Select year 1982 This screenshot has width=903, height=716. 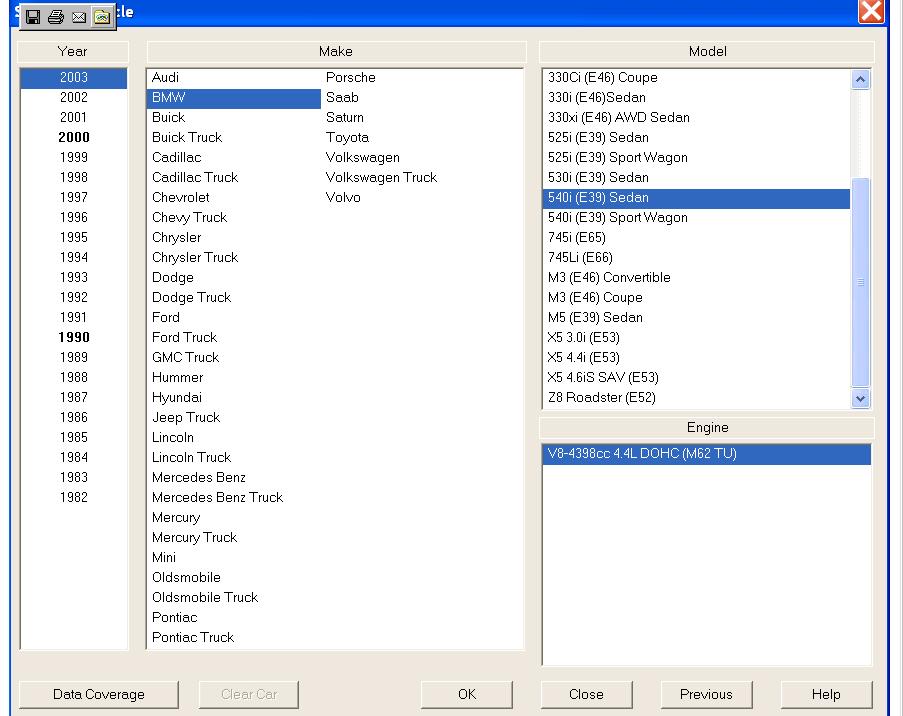pos(74,497)
